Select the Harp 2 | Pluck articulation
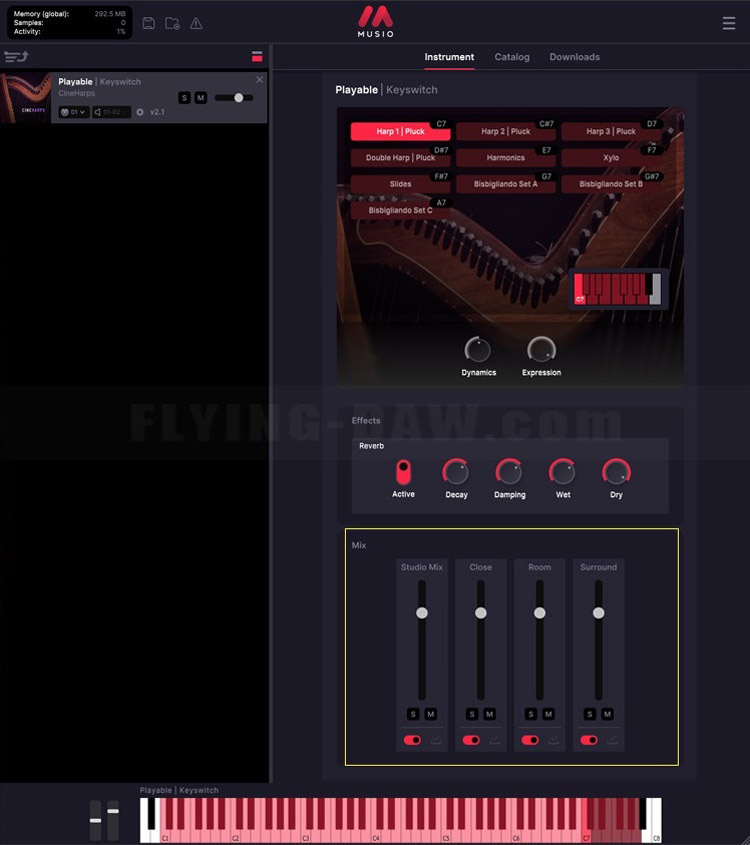This screenshot has height=845, width=750. click(505, 131)
